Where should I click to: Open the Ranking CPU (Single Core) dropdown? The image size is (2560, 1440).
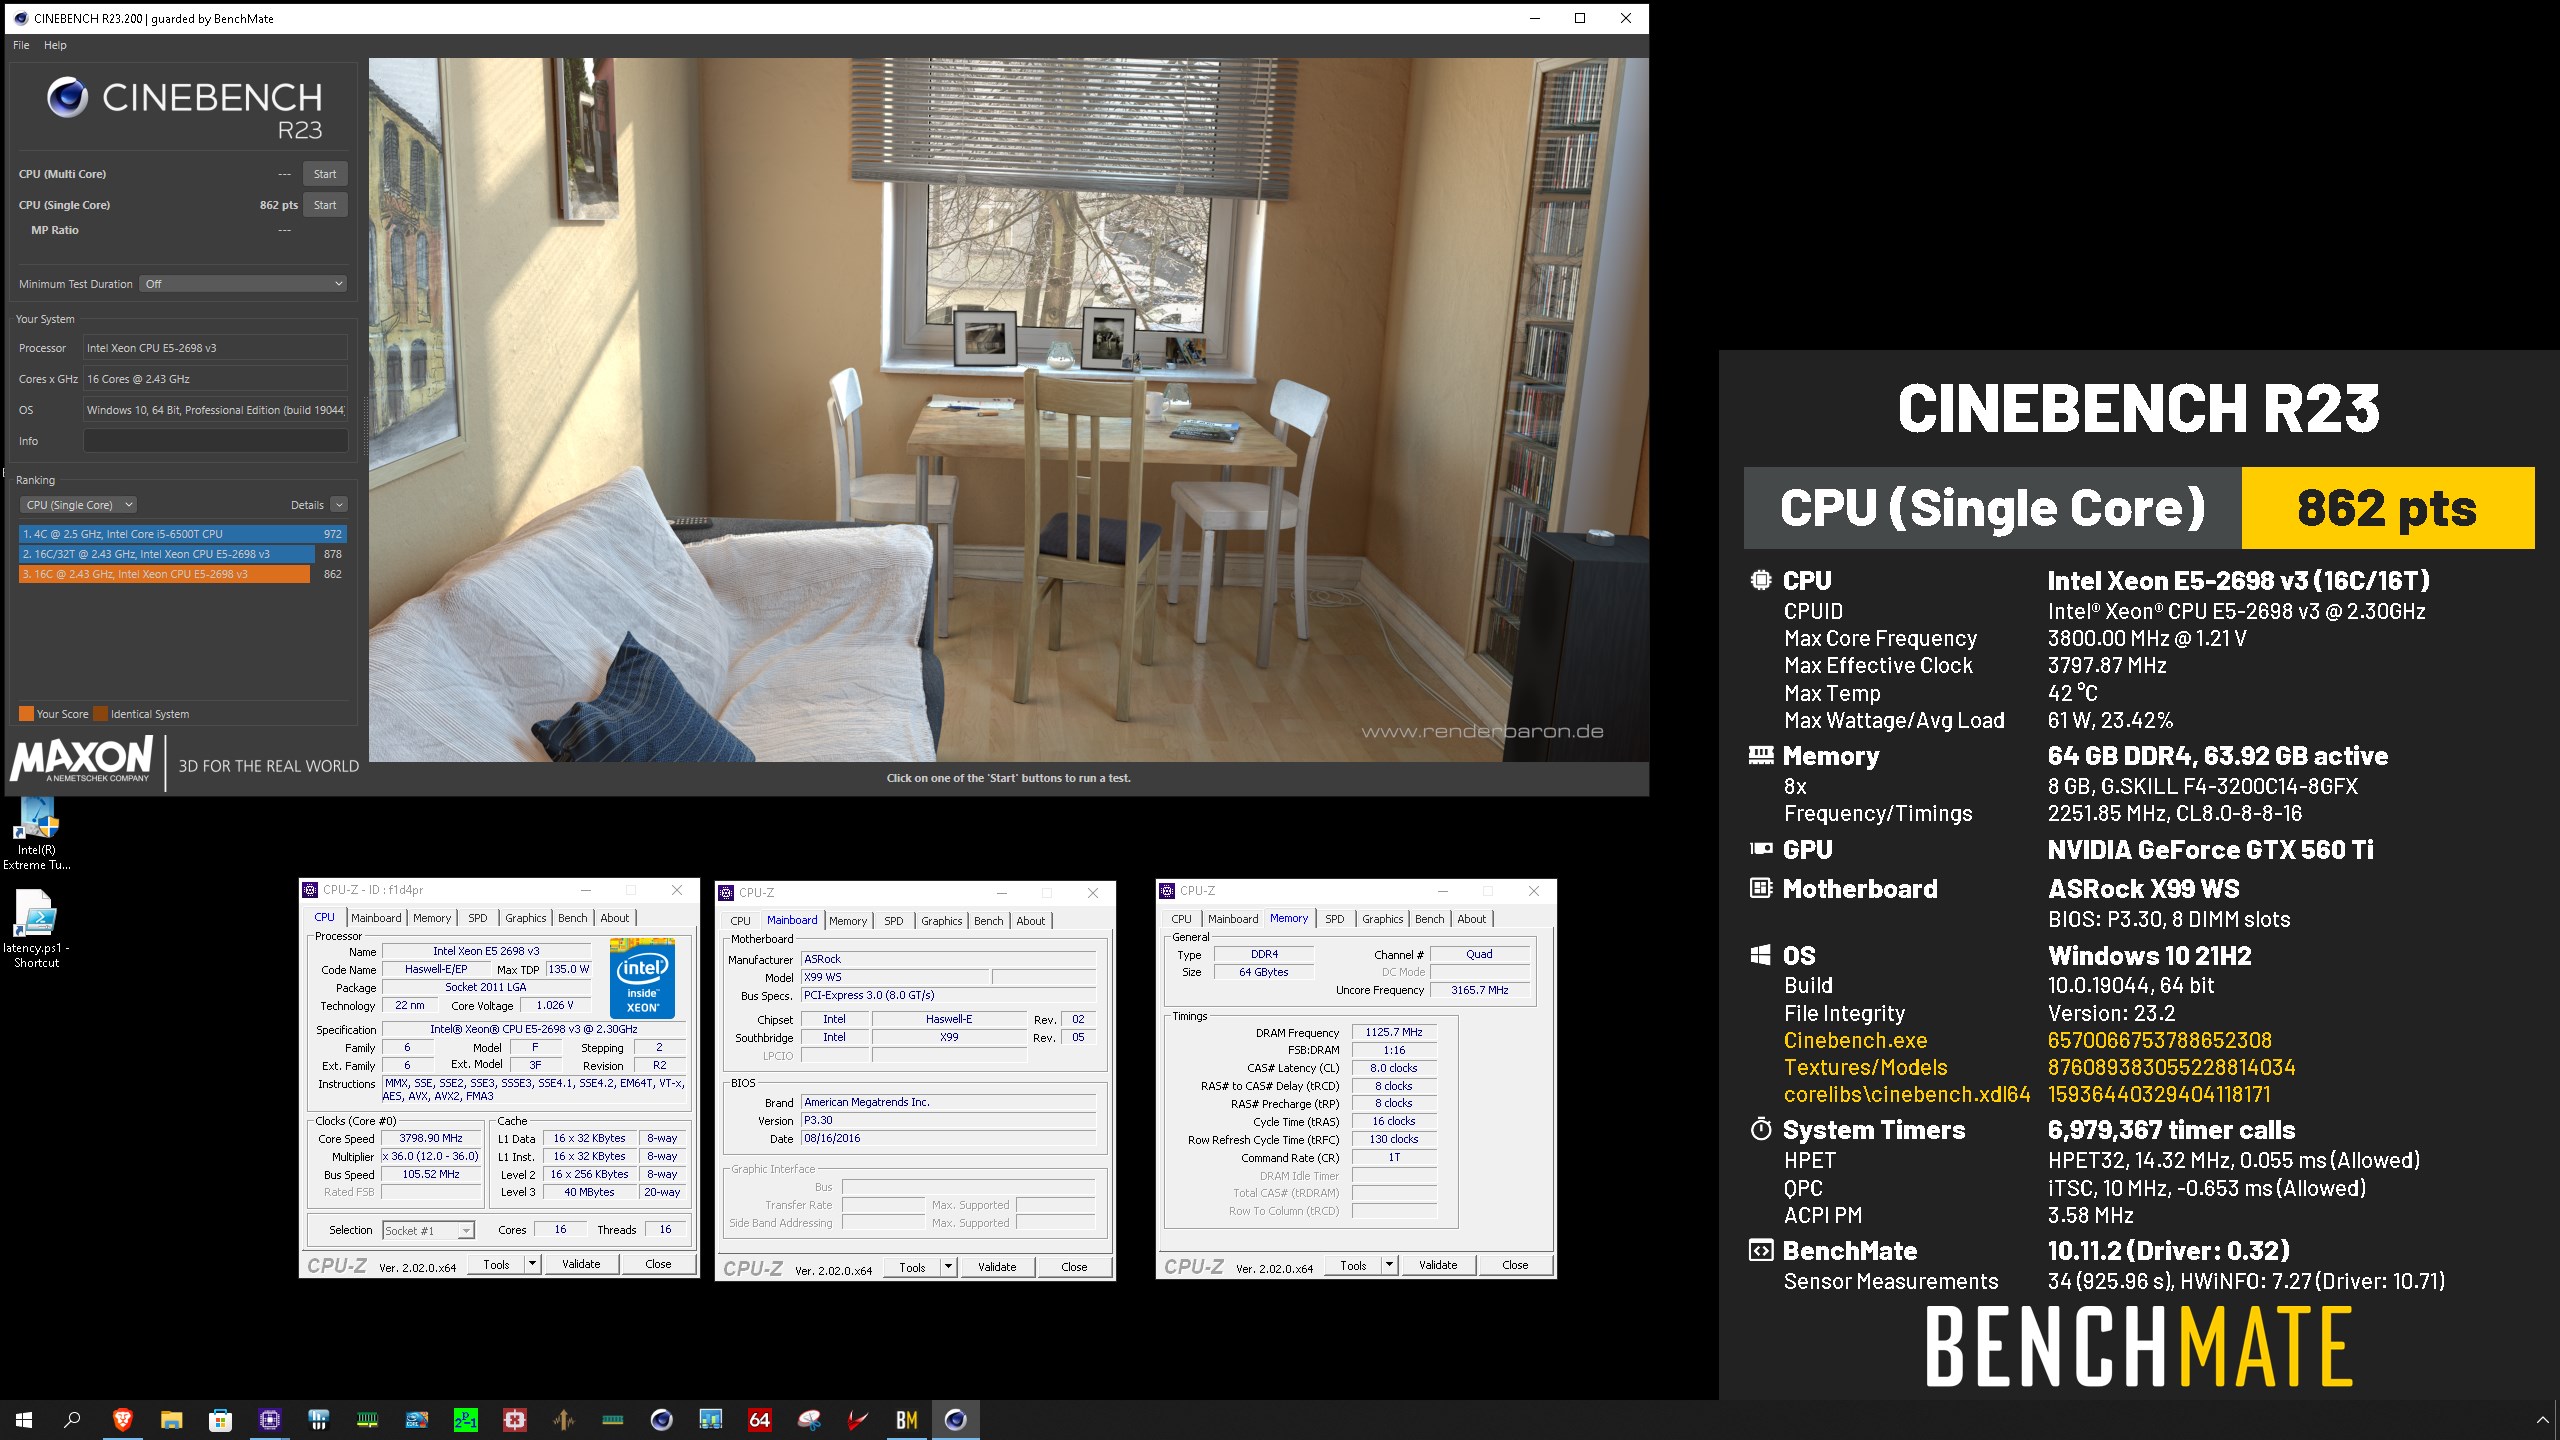click(78, 505)
